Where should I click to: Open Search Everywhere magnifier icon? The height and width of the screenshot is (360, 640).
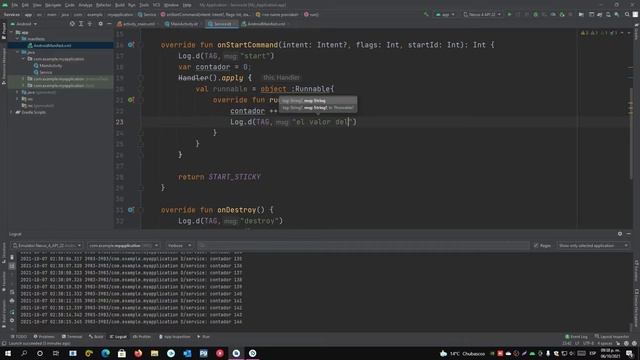[627, 14]
